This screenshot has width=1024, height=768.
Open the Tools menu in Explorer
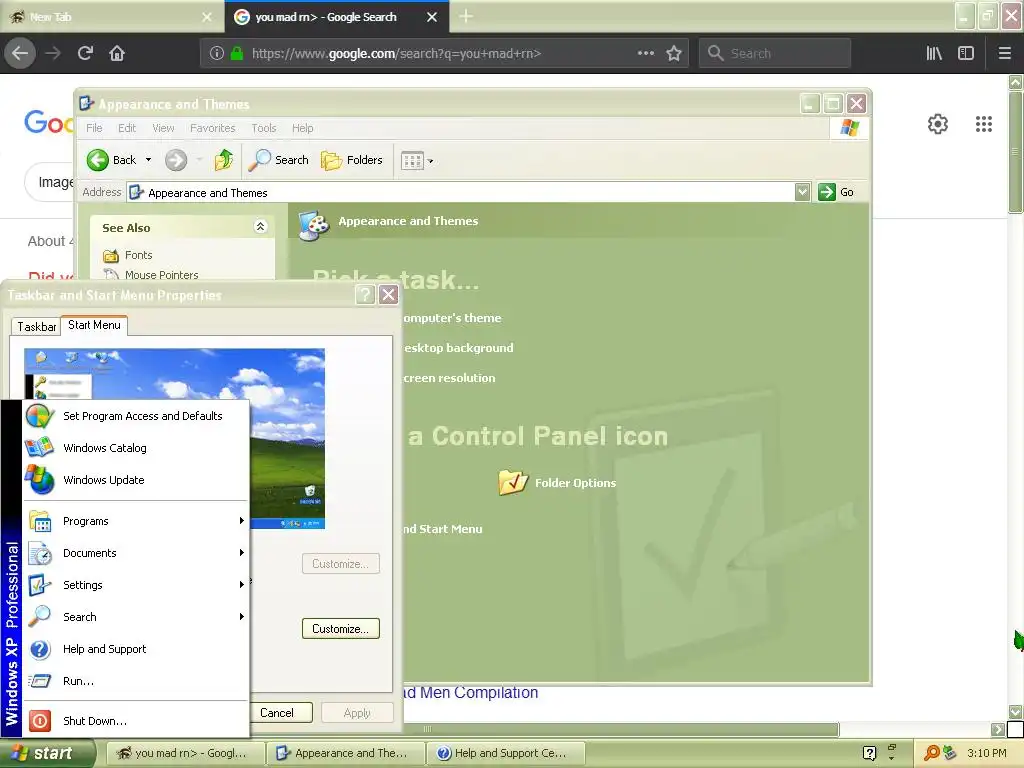264,128
